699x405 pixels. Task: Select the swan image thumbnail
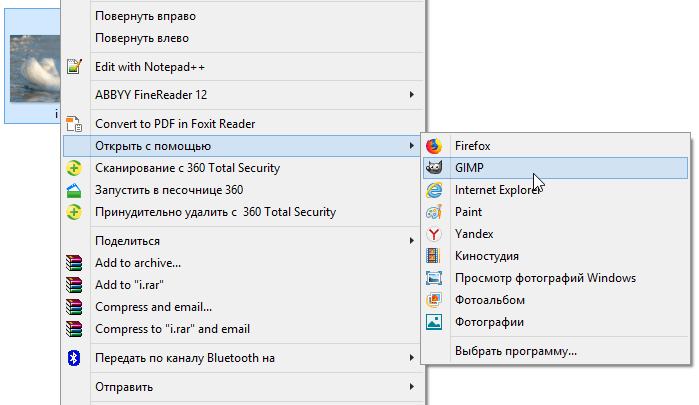(x=35, y=69)
